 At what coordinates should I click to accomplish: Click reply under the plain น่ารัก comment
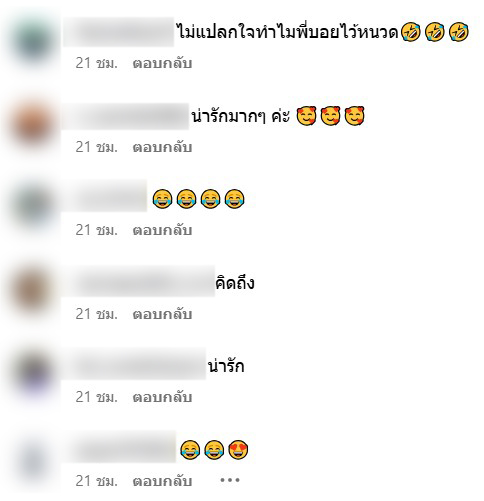pyautogui.click(x=162, y=397)
